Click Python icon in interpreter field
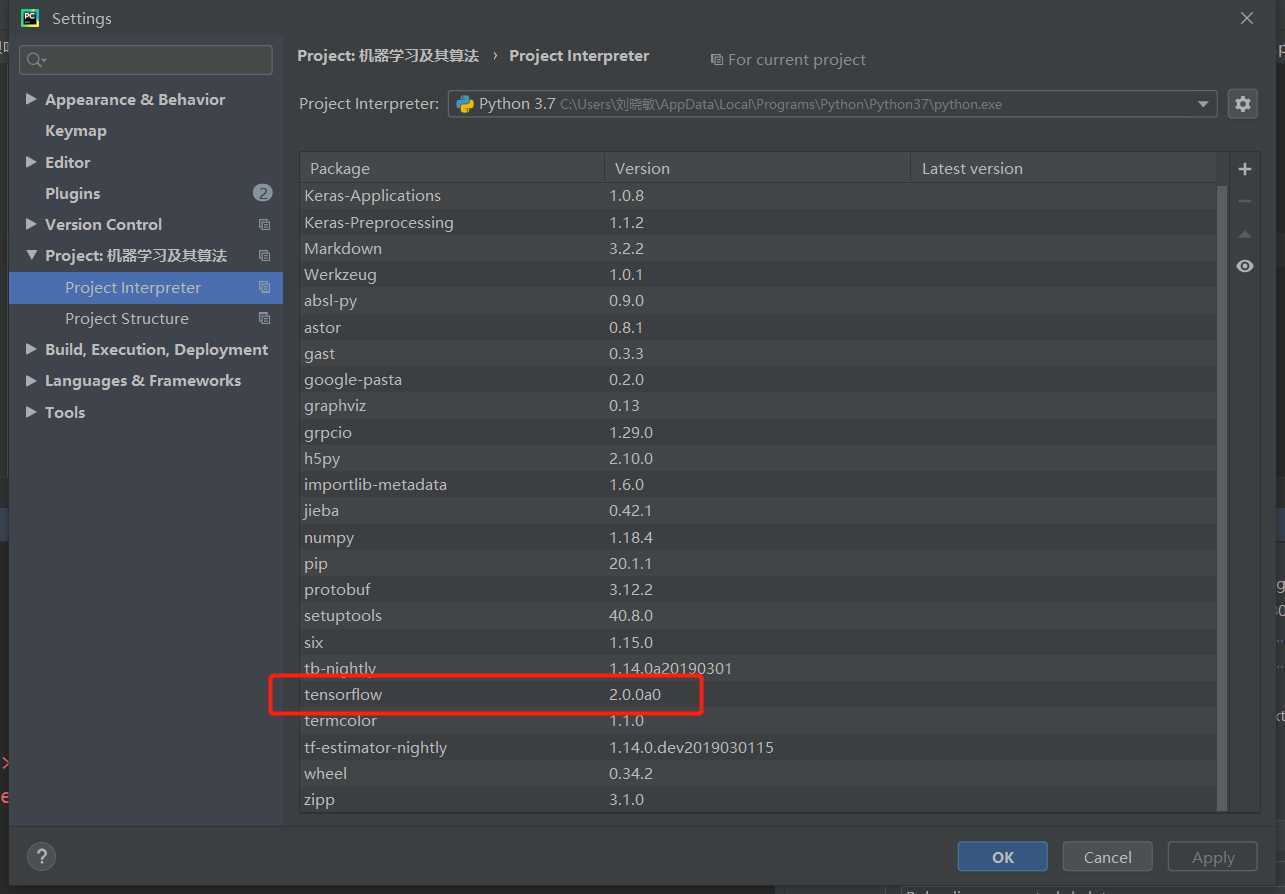Image resolution: width=1285 pixels, height=894 pixels. tap(465, 104)
